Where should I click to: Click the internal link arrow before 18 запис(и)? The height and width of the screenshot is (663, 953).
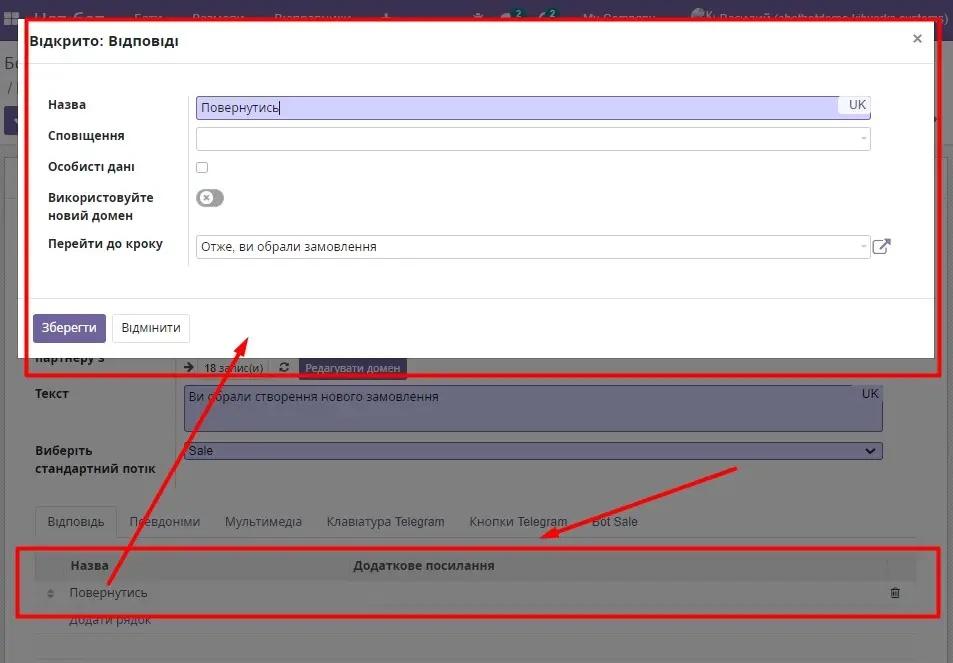(x=189, y=367)
